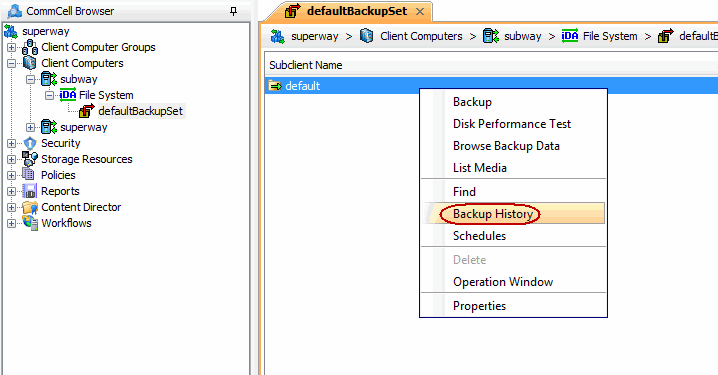Expand the Policies tree node
Image resolution: width=718 pixels, height=375 pixels.
tap(11, 175)
